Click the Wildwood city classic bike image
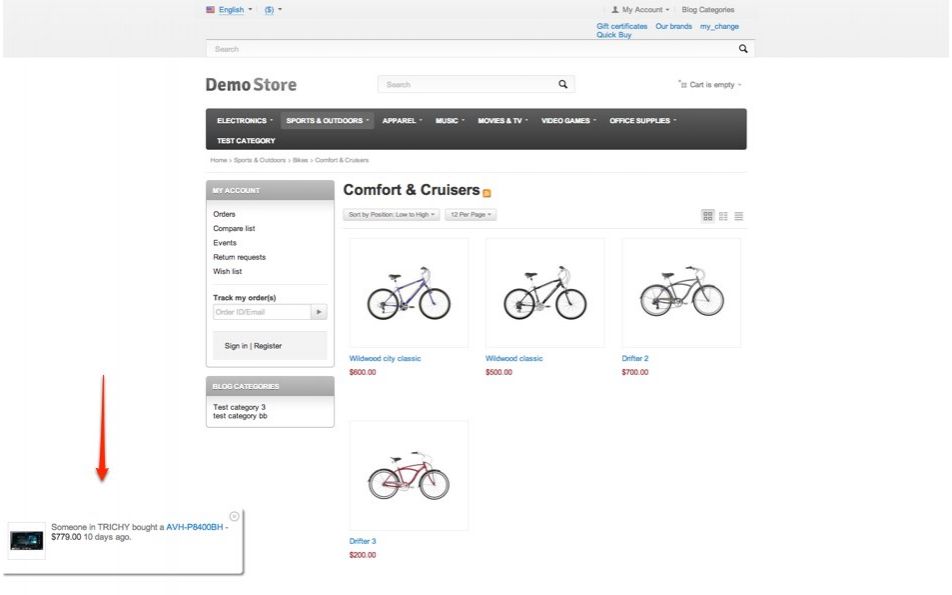Screen dimensions: 952x595 tap(409, 293)
